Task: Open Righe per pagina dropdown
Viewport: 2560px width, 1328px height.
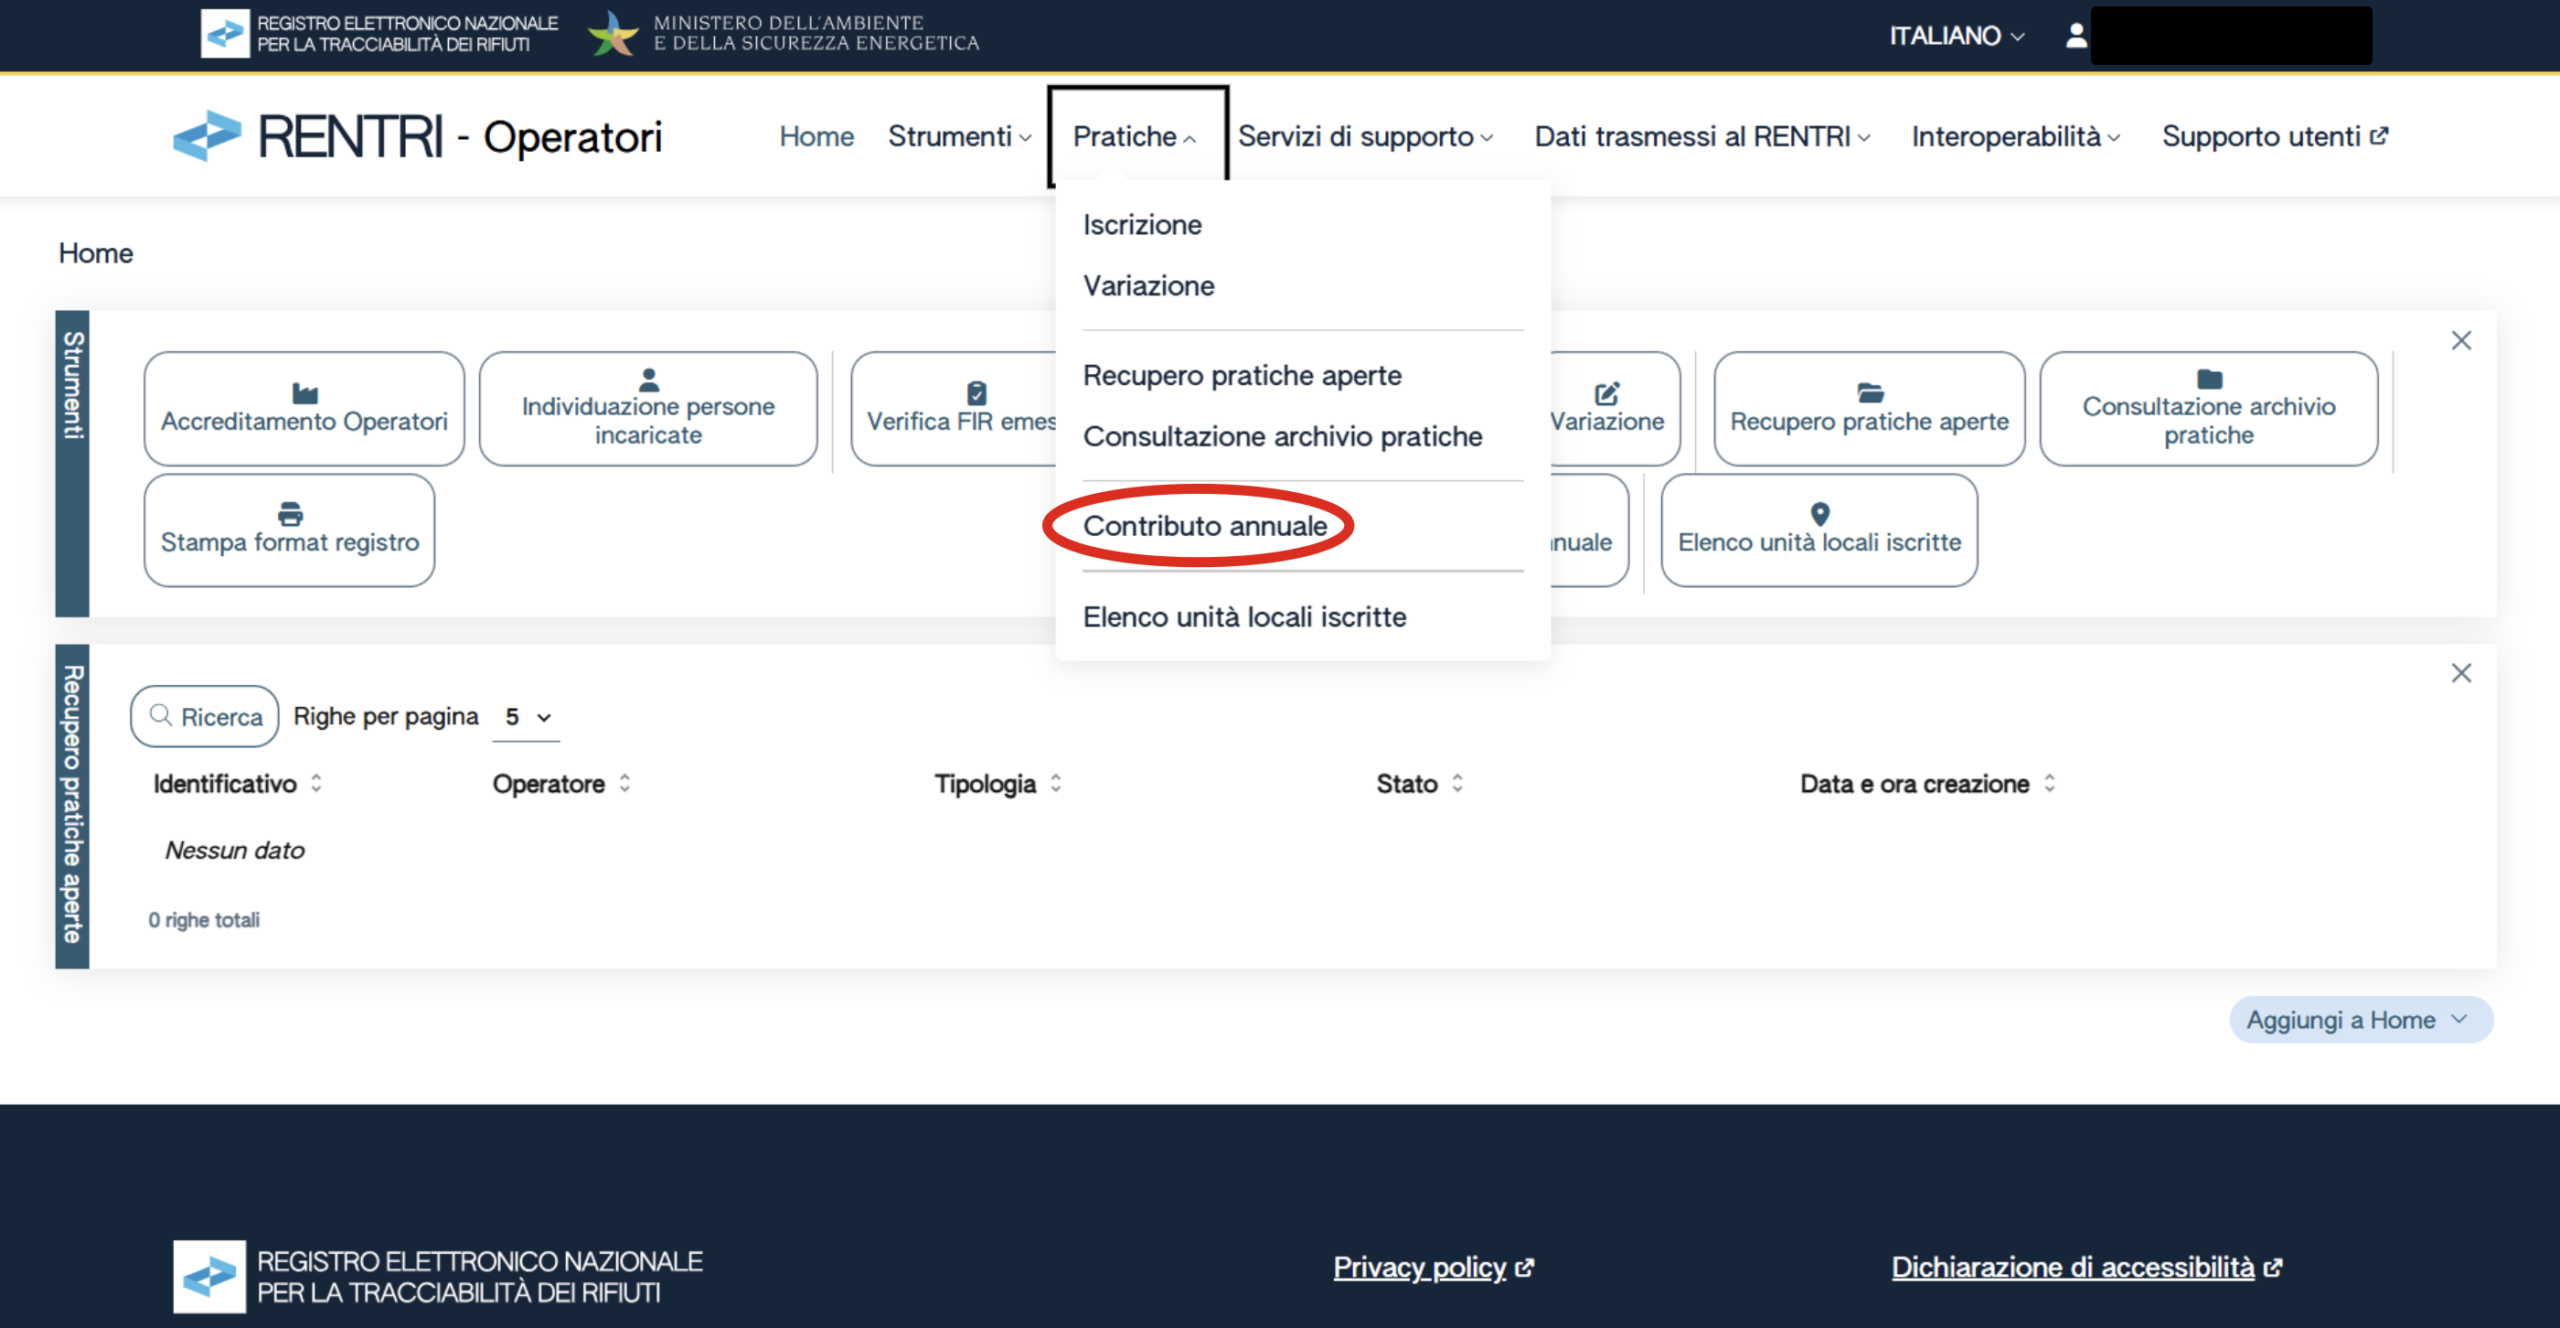Action: (x=526, y=717)
